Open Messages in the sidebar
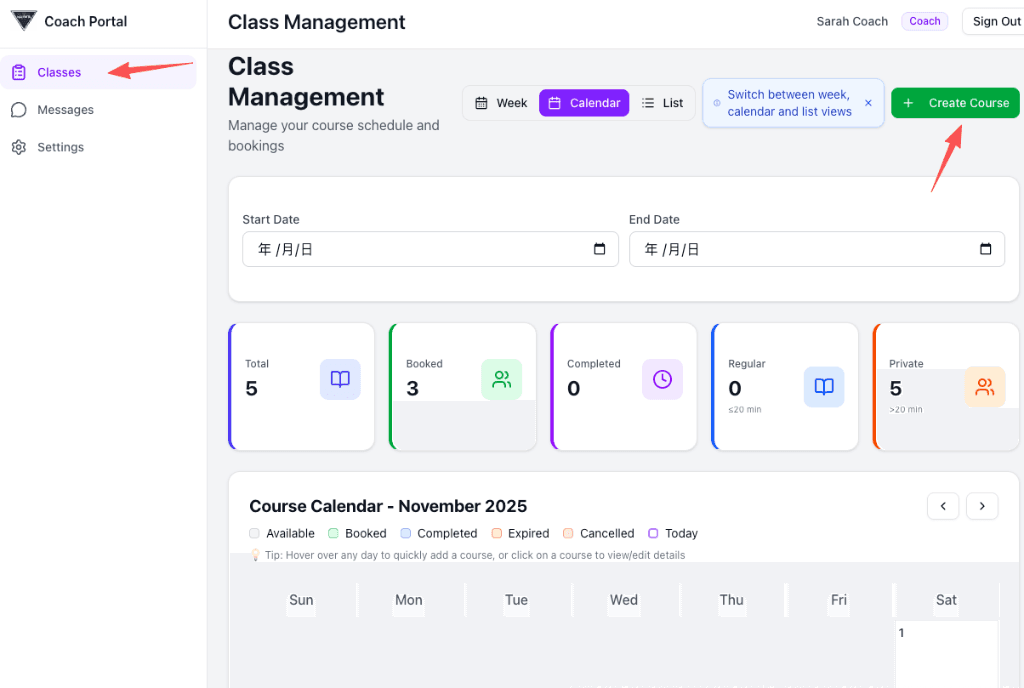1024x688 pixels. pyautogui.click(x=65, y=110)
